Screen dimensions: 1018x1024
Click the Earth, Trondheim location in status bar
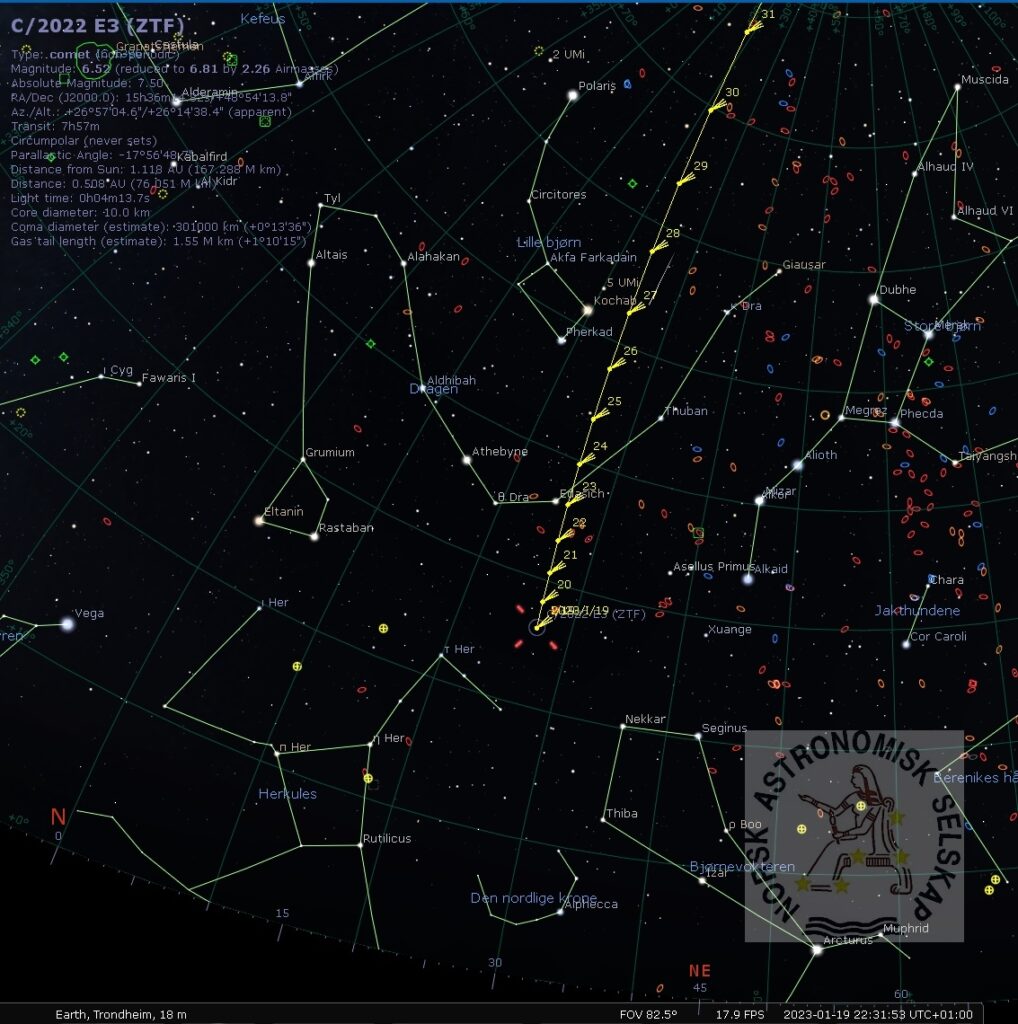click(121, 1014)
